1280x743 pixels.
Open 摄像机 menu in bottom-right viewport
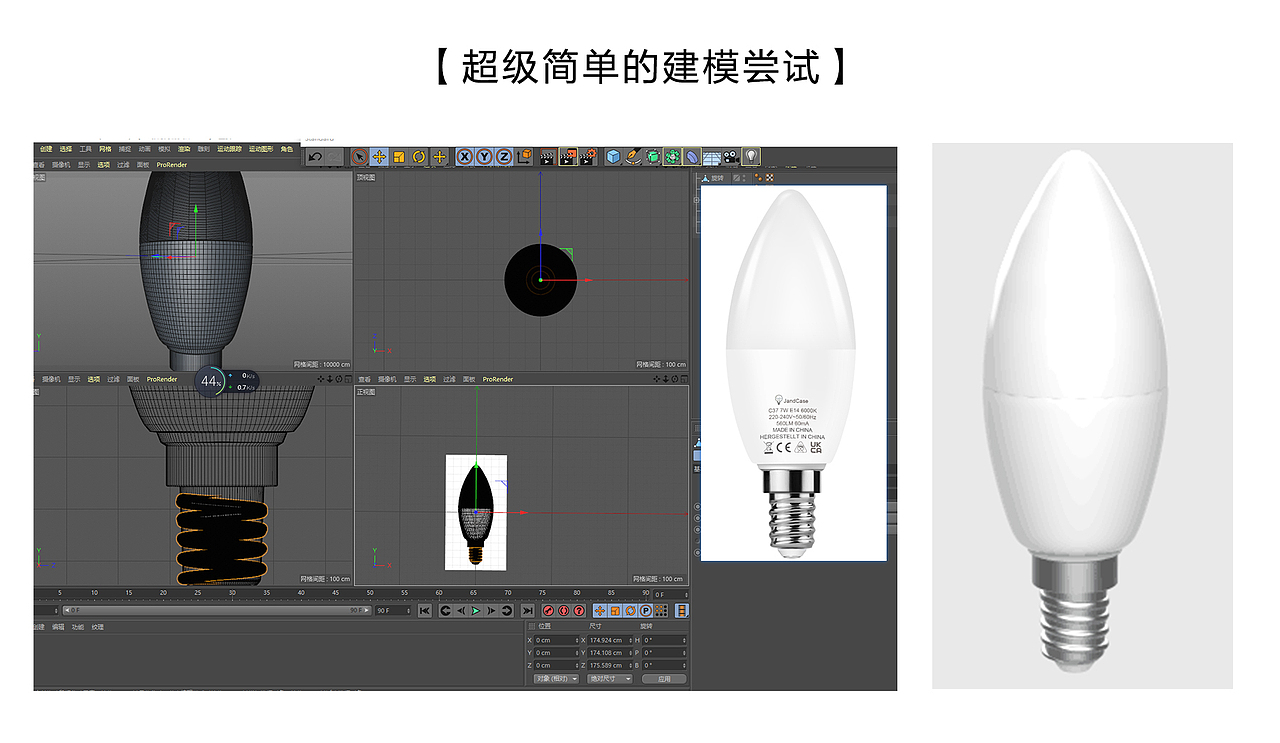pos(385,380)
